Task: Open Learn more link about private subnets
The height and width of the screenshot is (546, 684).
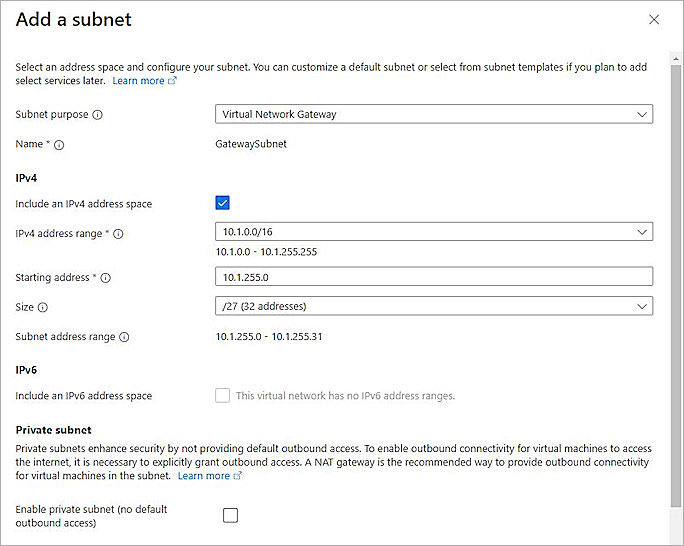Action: [x=203, y=477]
